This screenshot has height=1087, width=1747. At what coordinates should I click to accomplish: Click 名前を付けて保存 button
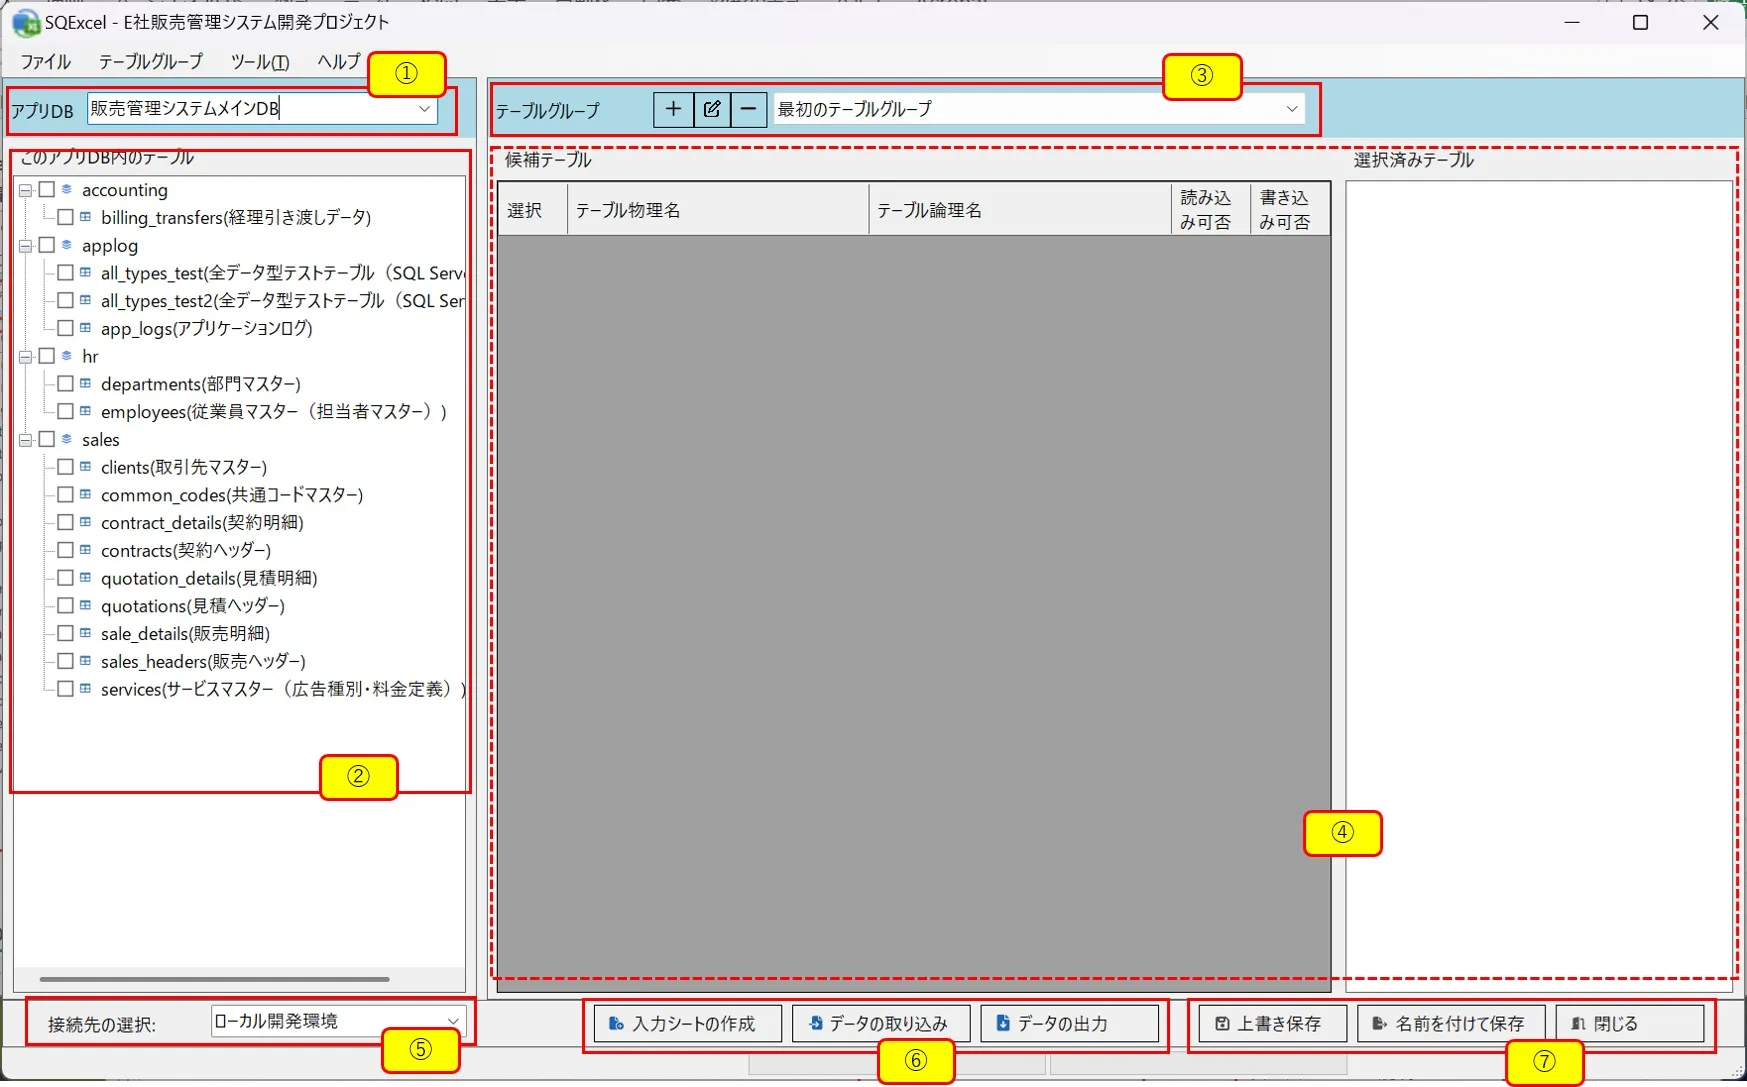click(1451, 1024)
